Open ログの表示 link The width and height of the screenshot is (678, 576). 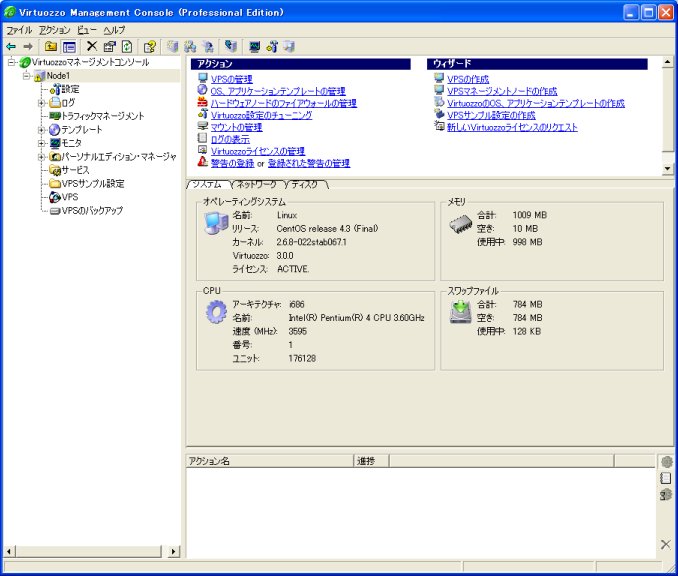[x=230, y=139]
